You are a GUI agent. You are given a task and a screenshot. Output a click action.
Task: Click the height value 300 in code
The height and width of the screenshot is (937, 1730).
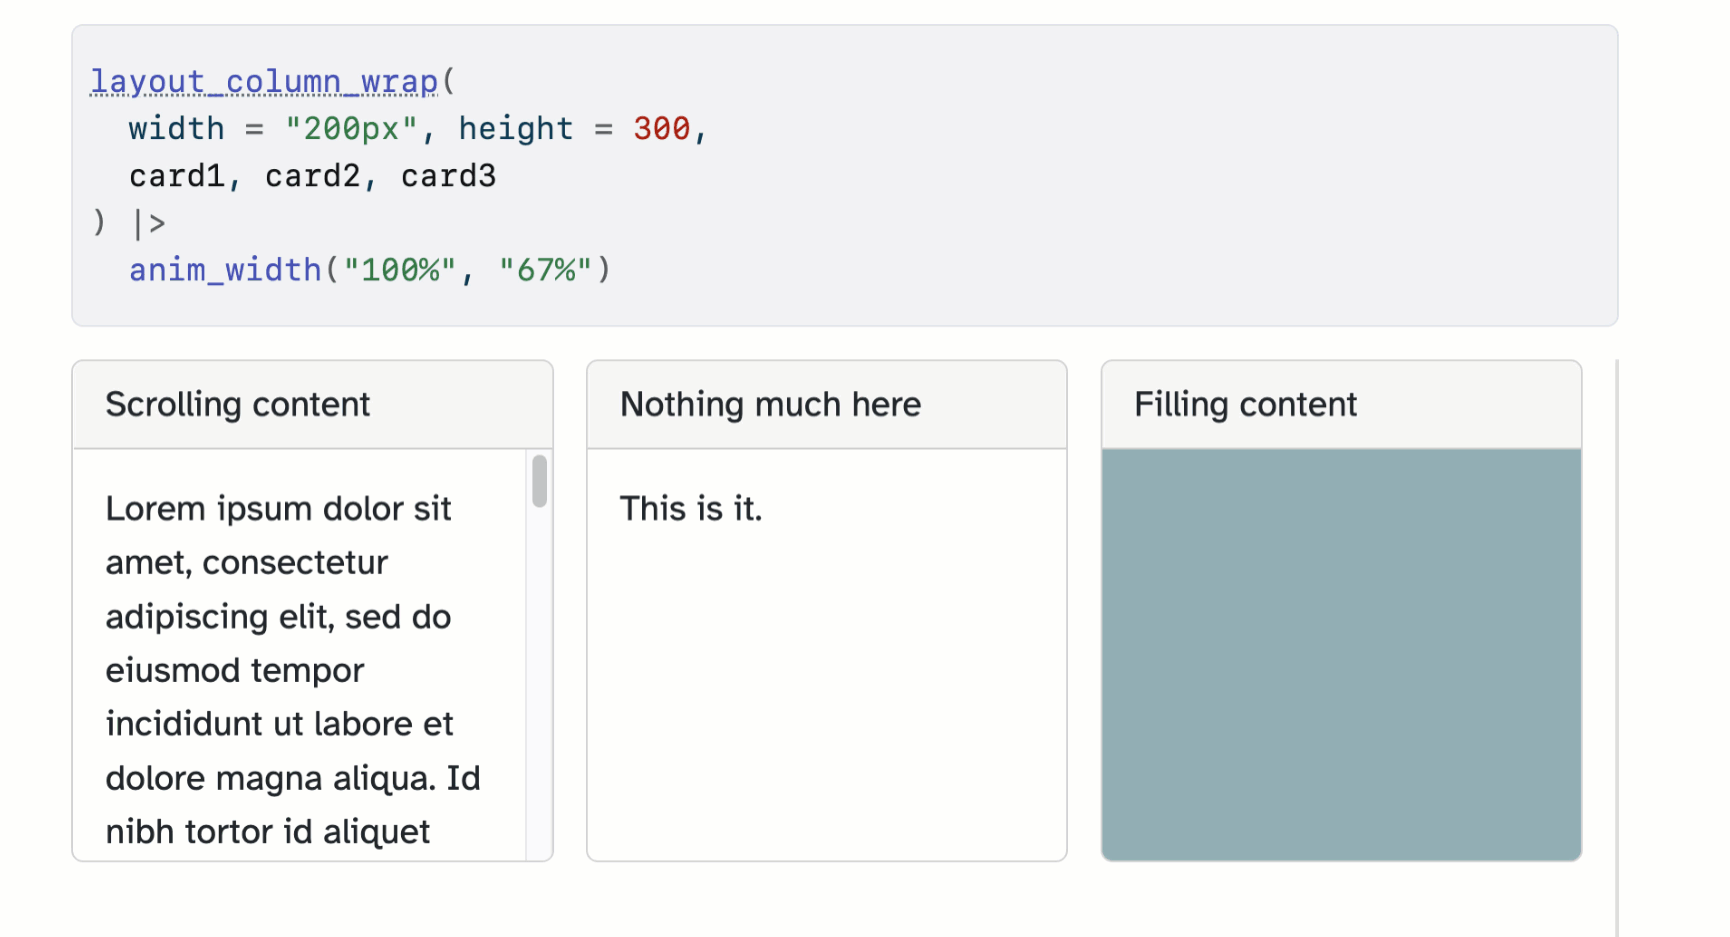(x=661, y=128)
